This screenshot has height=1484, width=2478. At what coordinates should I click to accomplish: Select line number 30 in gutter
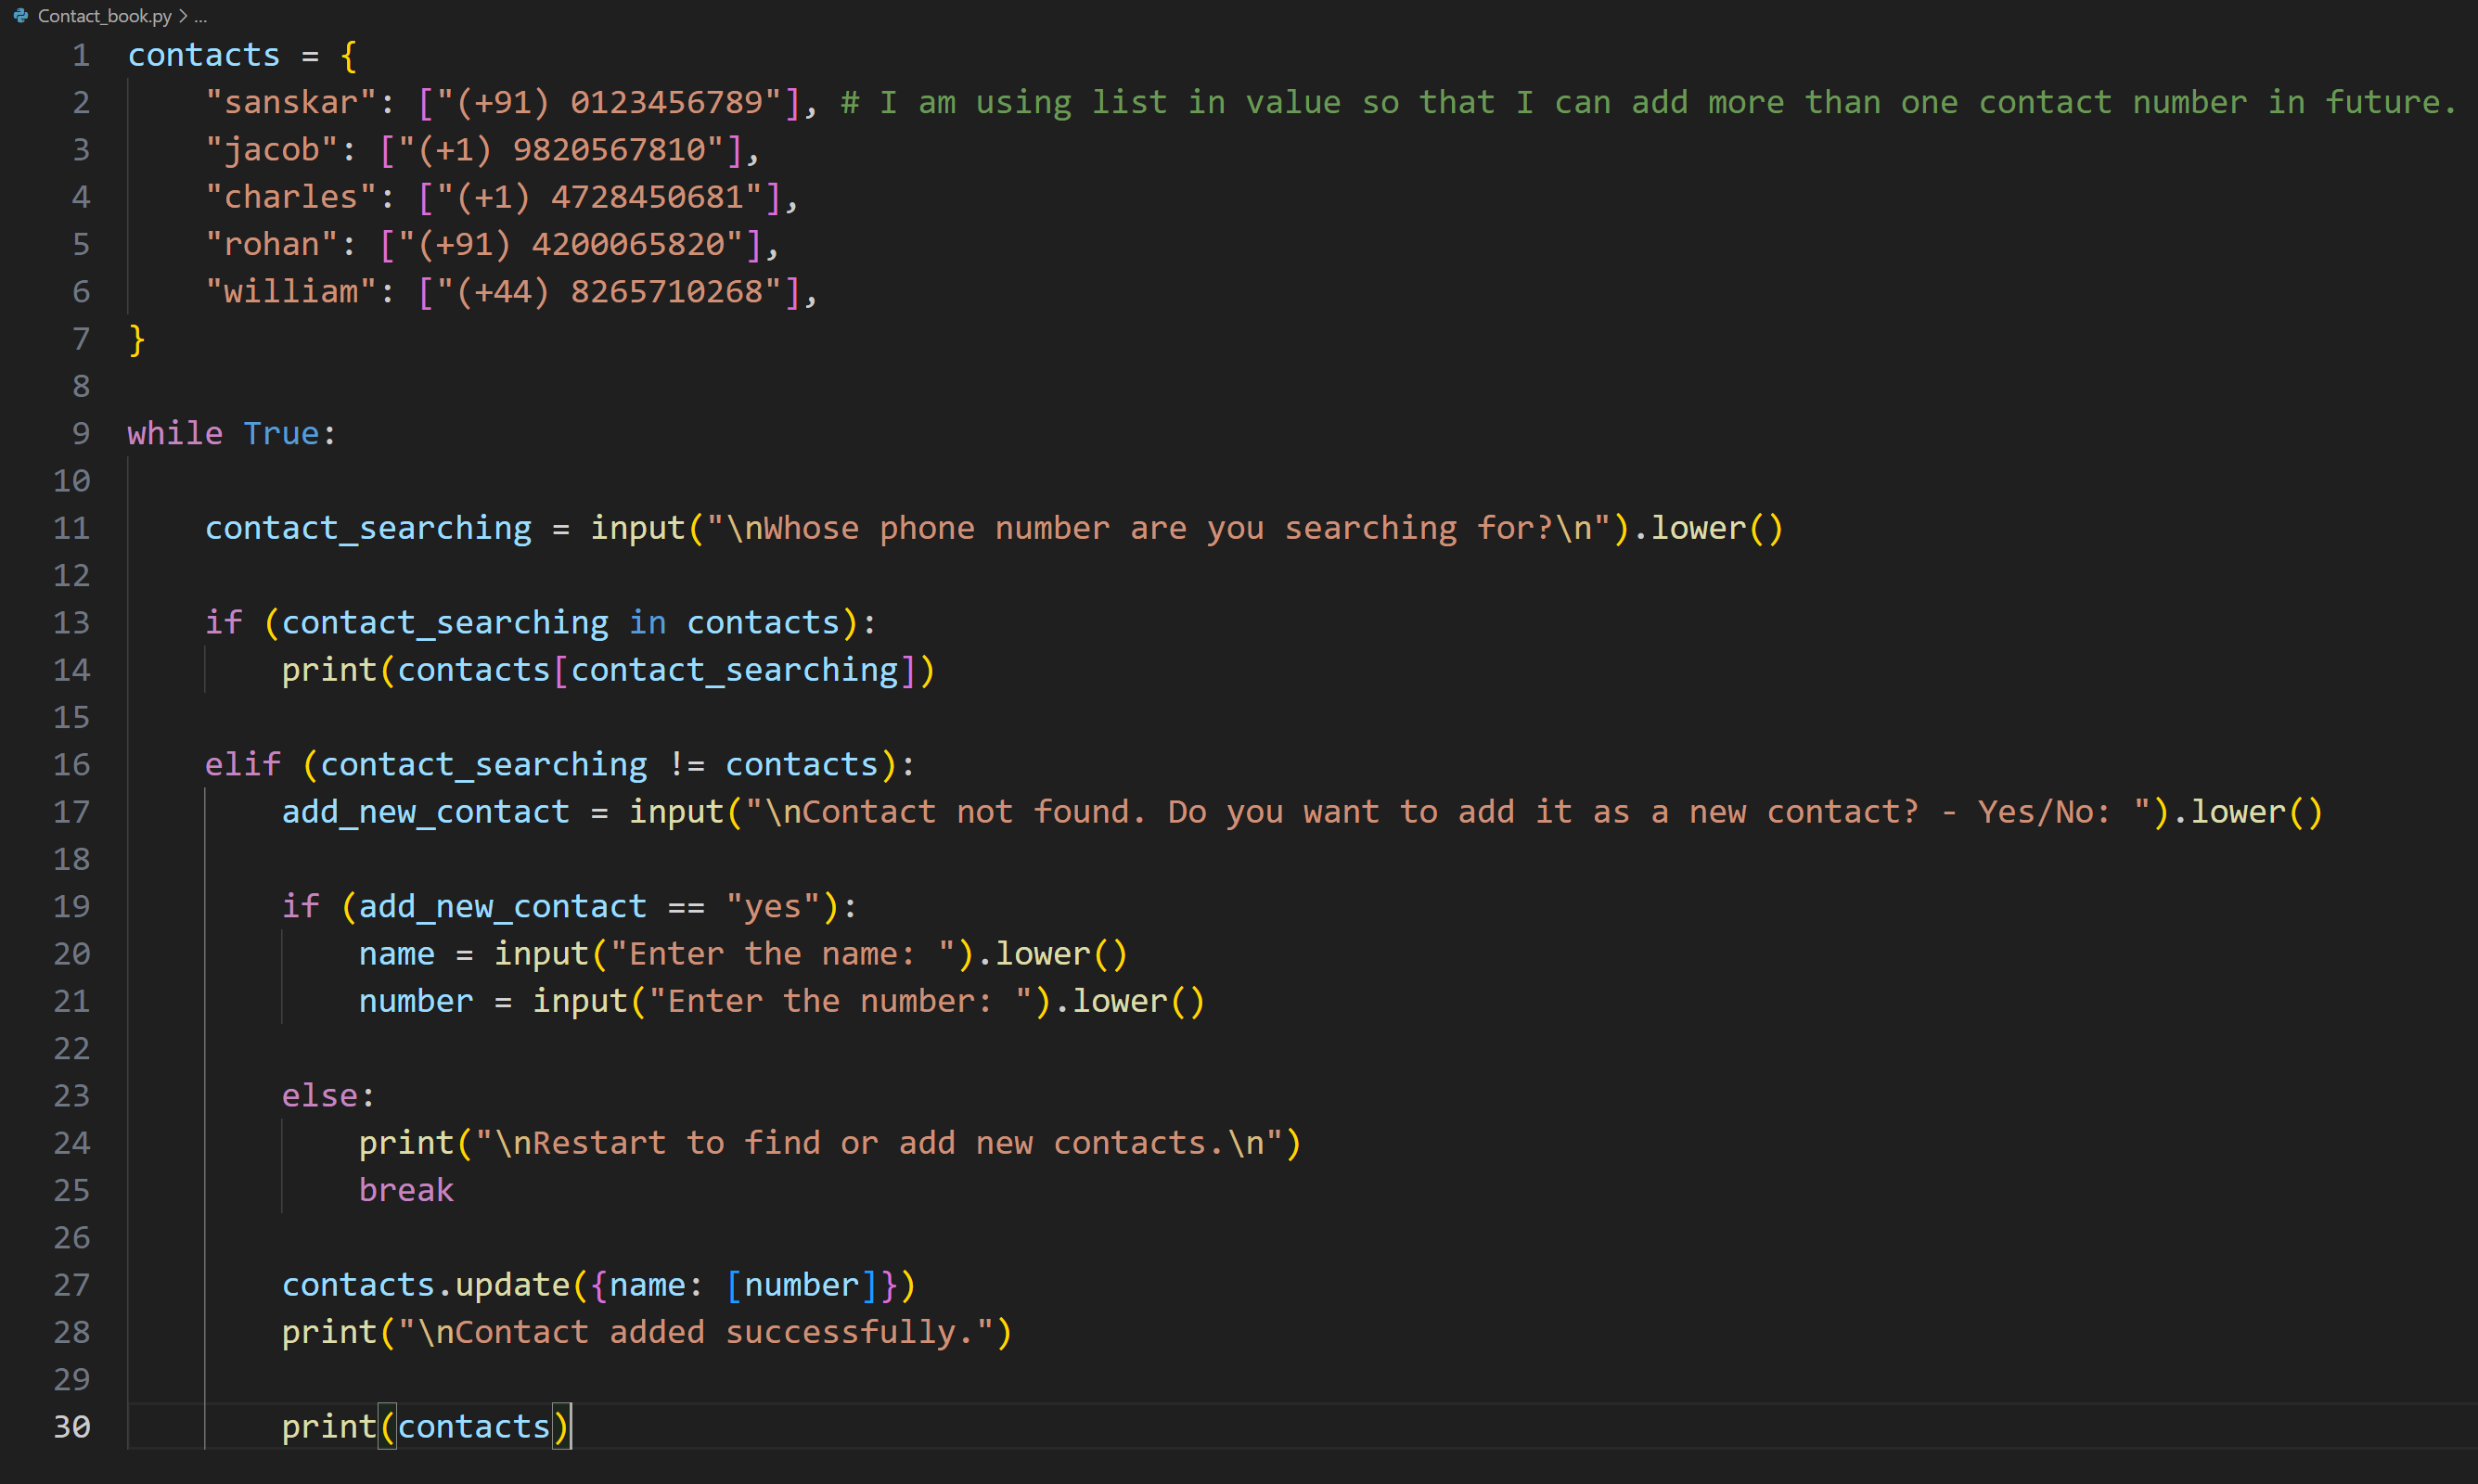(72, 1426)
